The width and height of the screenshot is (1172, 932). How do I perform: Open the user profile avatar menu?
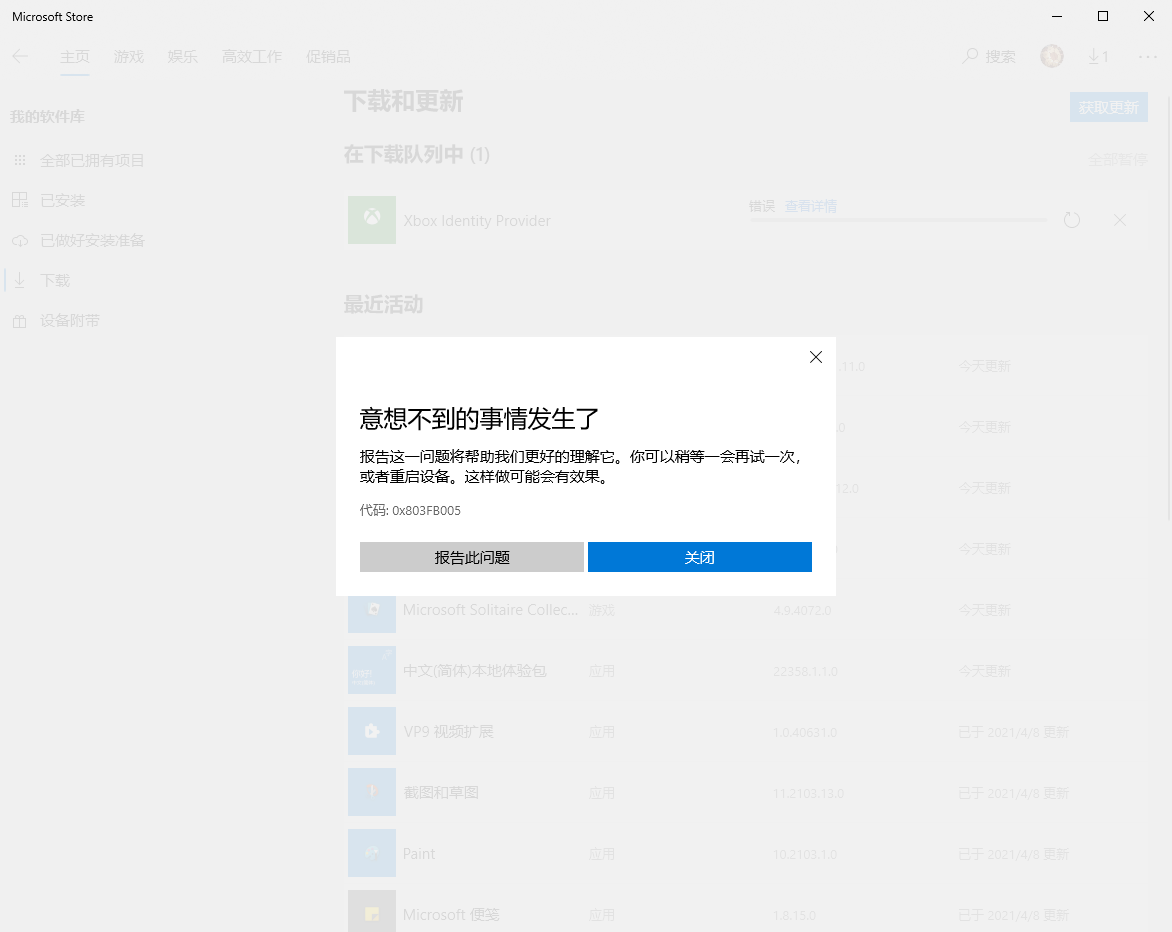coord(1052,56)
